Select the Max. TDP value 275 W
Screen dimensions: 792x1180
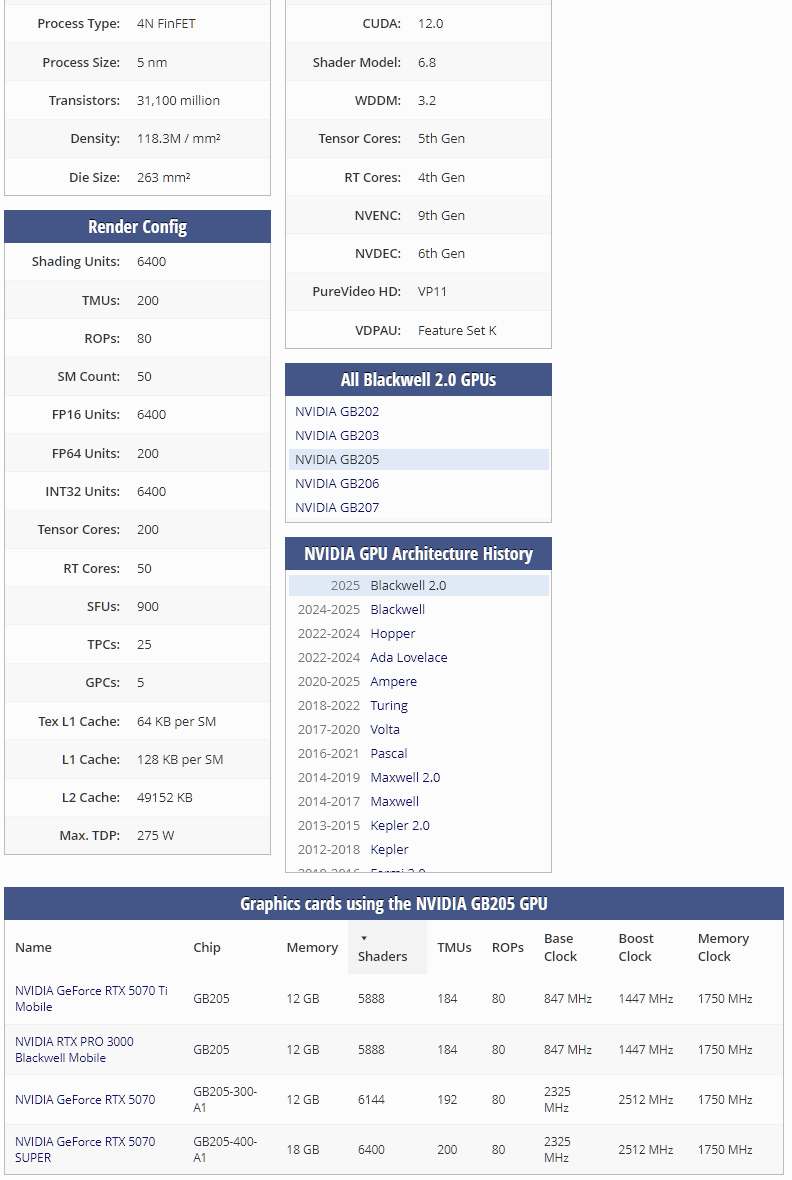tap(155, 836)
